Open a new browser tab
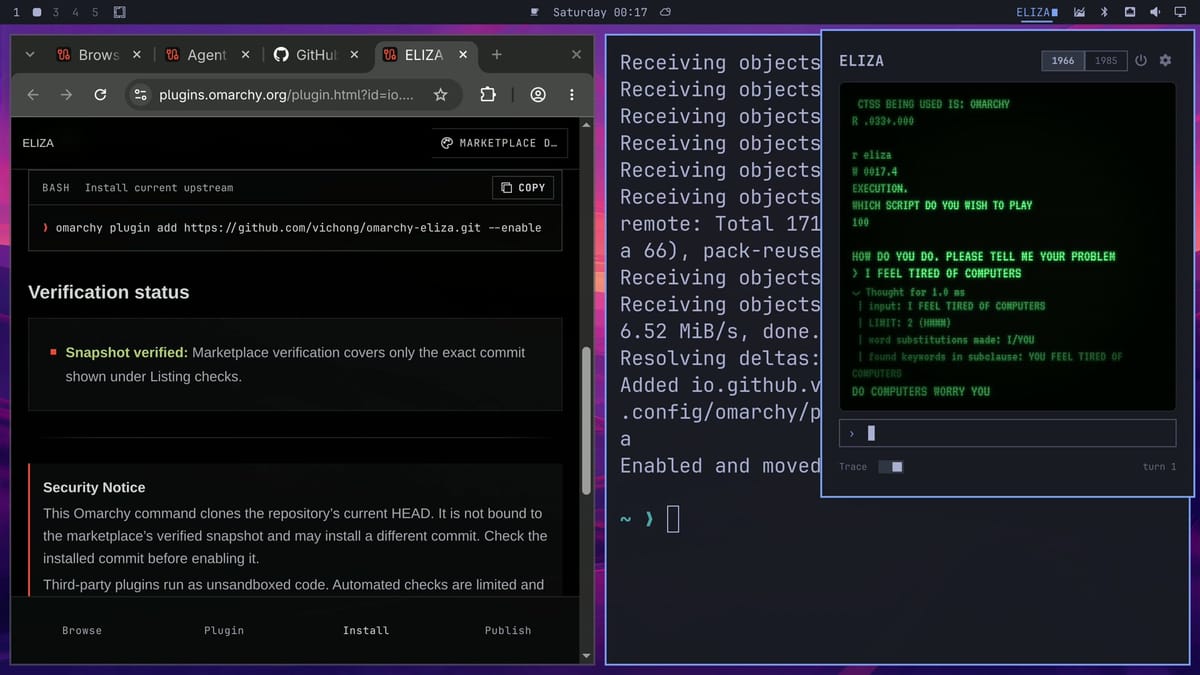This screenshot has height=675, width=1200. coord(497,55)
